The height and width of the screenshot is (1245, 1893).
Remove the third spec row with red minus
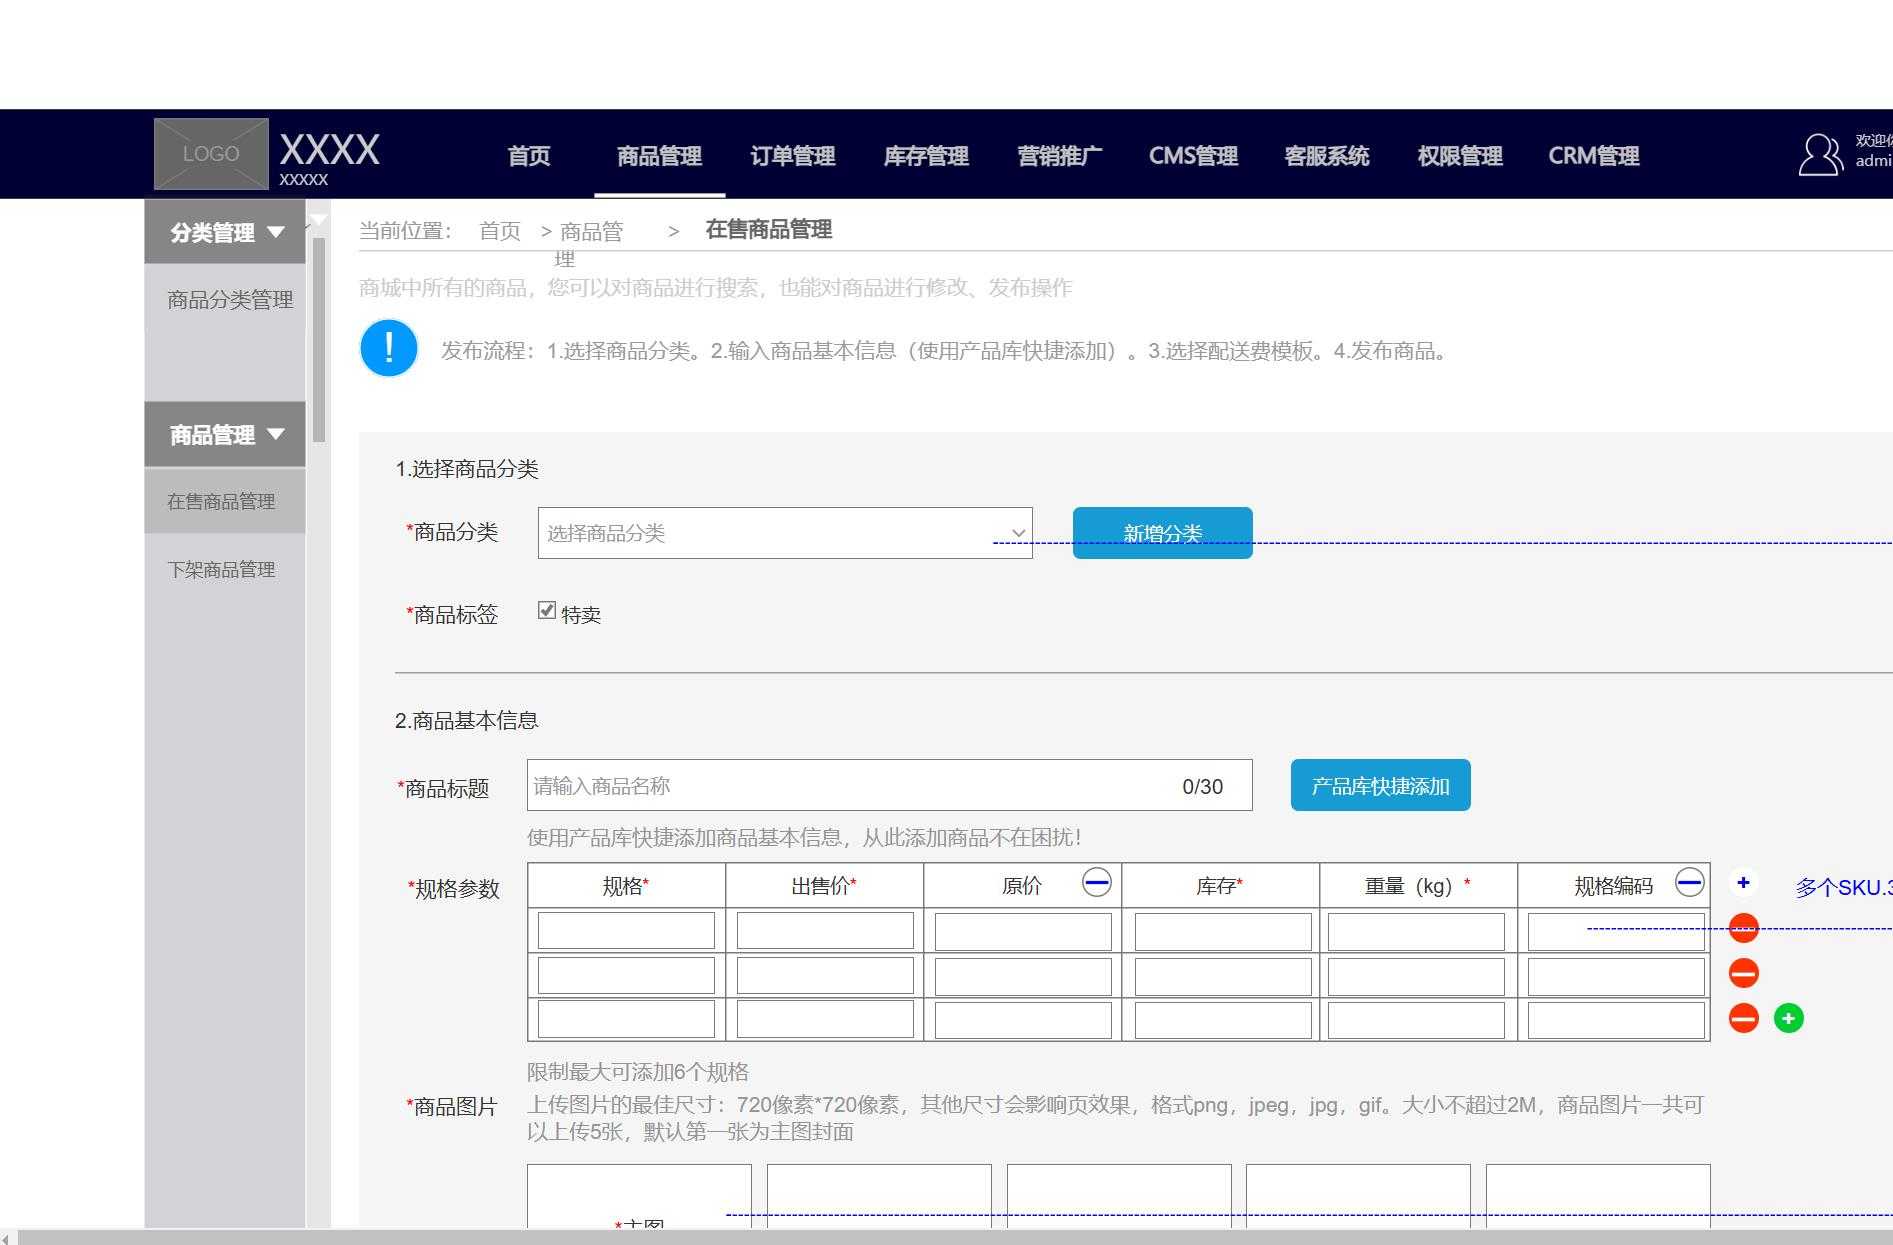coord(1743,1018)
